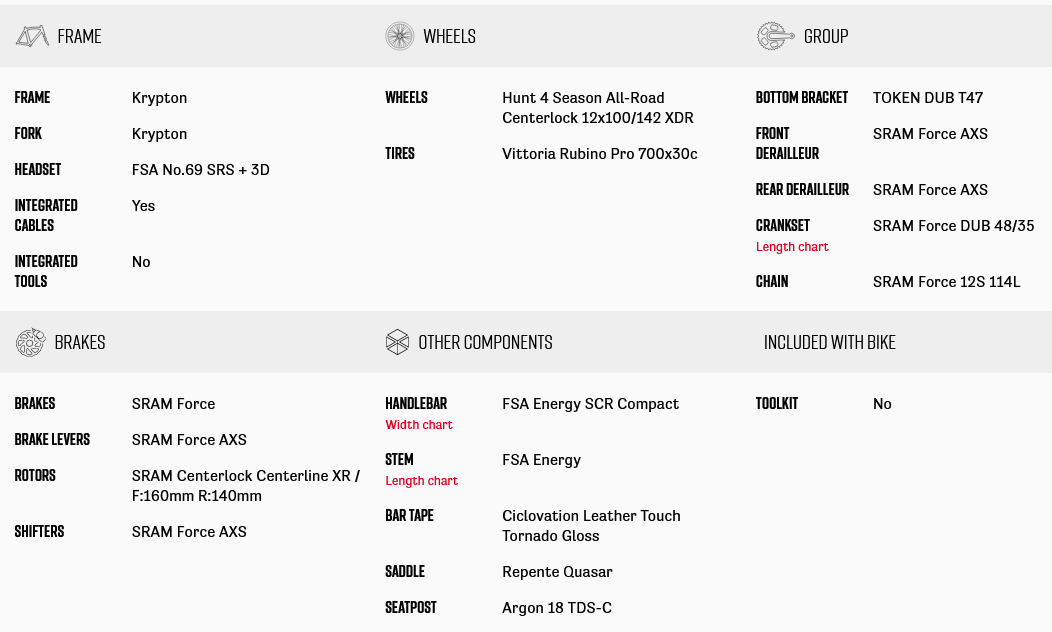Click the Other Components heading
The width and height of the screenshot is (1052, 632).
point(485,342)
